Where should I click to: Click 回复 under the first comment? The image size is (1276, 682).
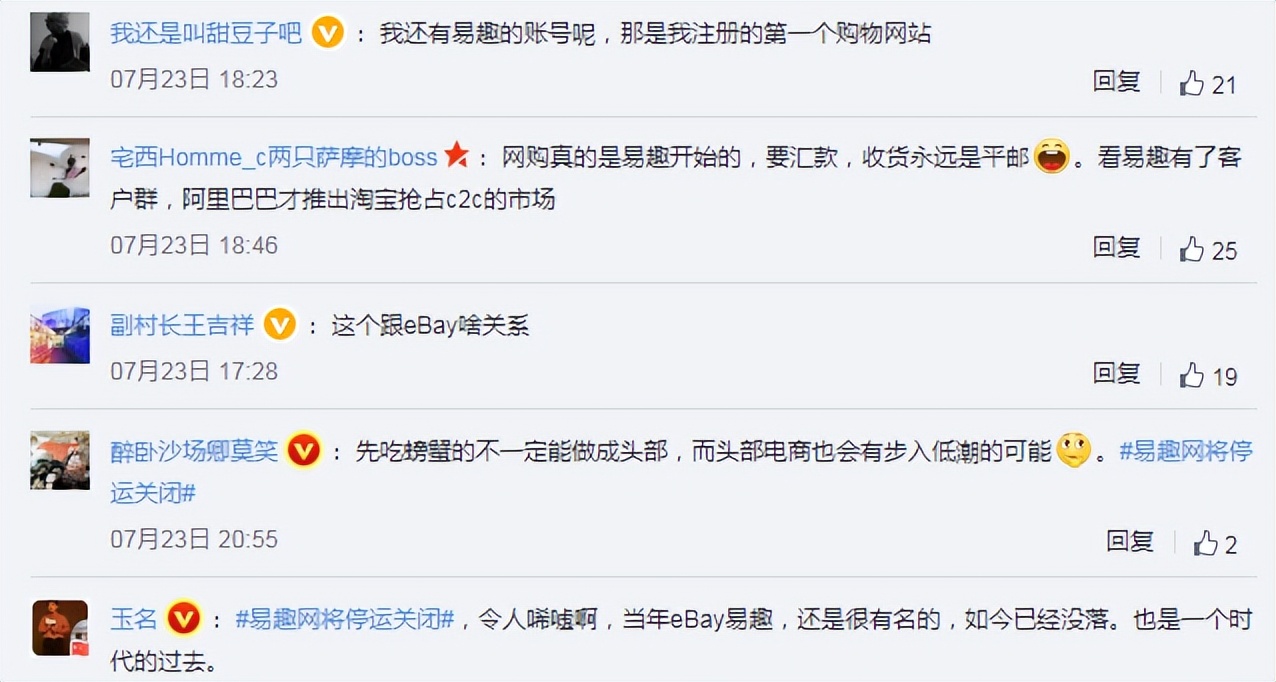tap(1117, 82)
